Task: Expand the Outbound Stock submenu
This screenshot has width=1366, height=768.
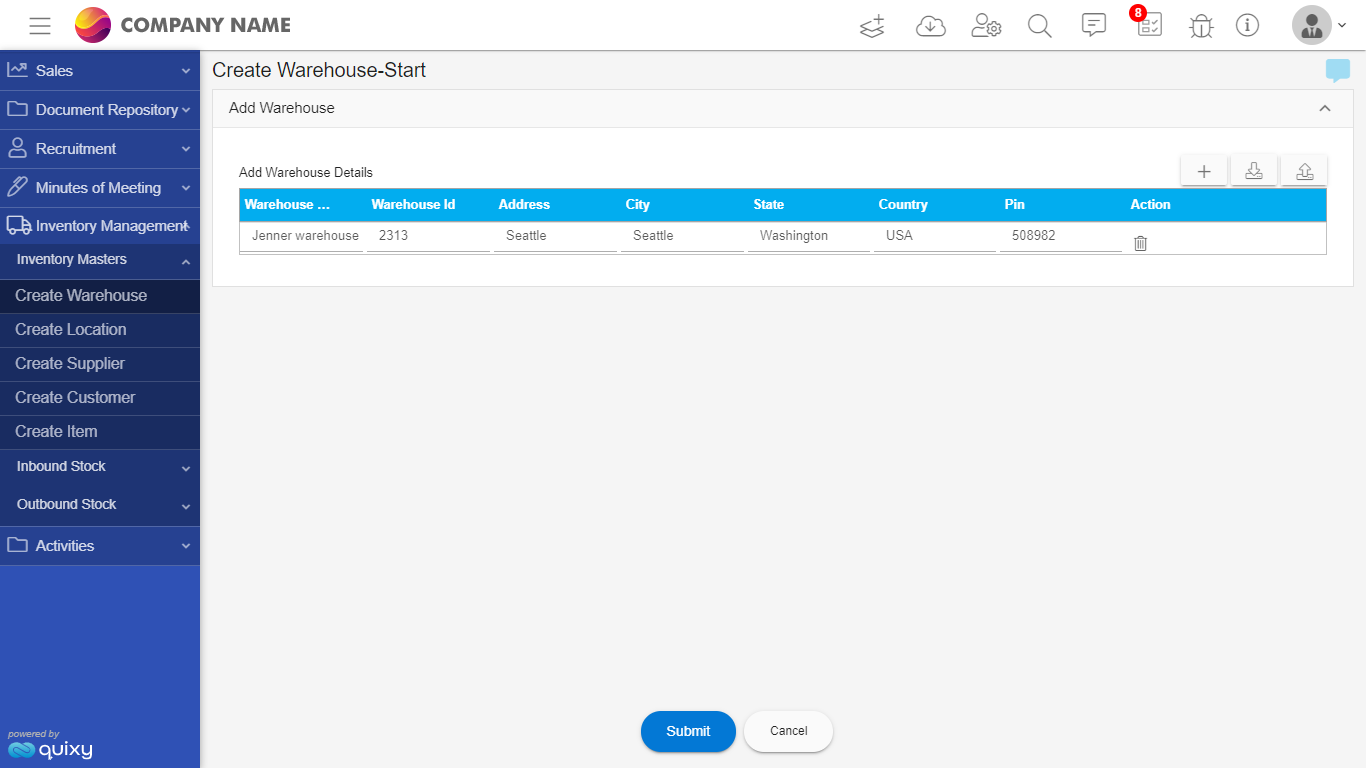Action: tap(100, 505)
